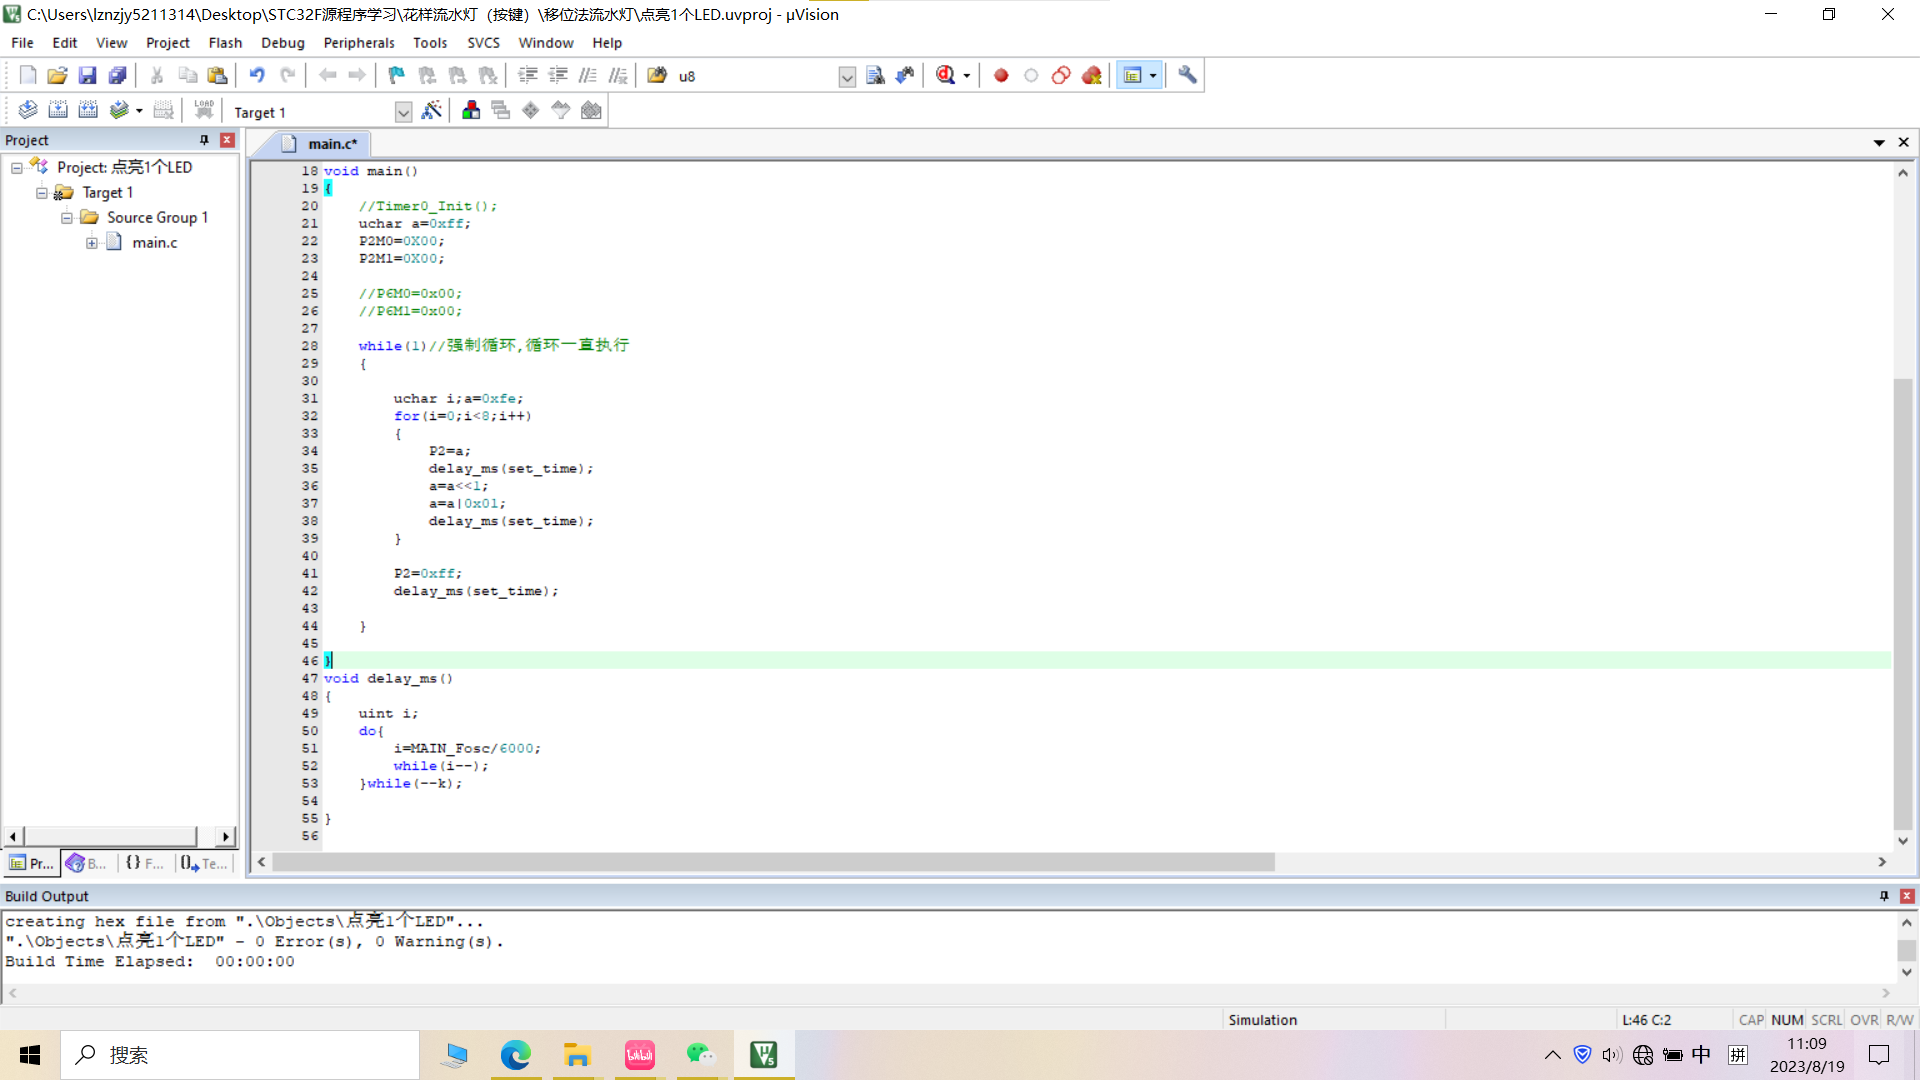1920x1080 pixels.
Task: Click the Translate current file icon
Action: coord(28,110)
